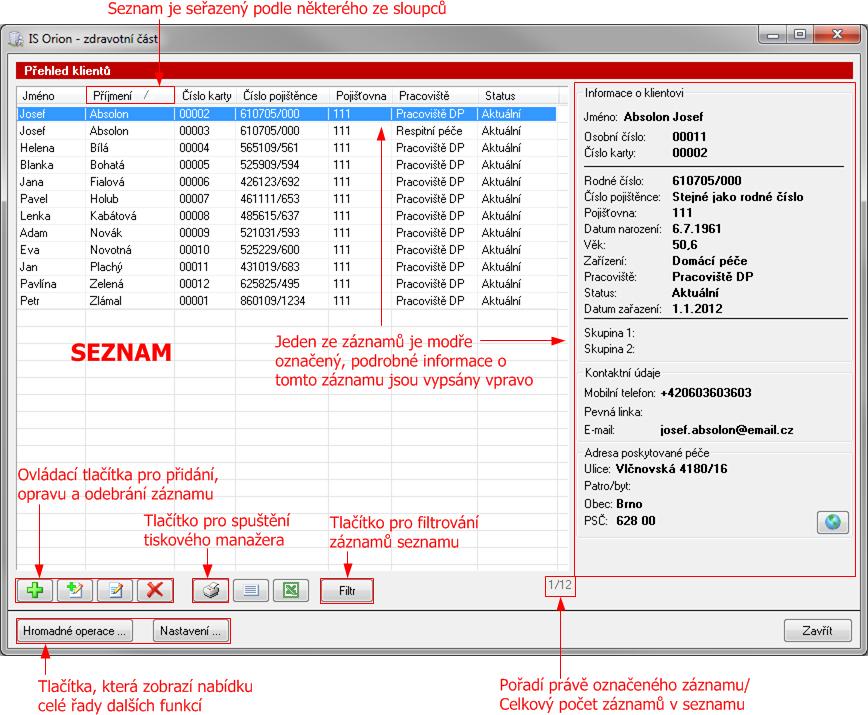868x715 pixels.
Task: Open the Nastavení ... button
Action: pyautogui.click(x=190, y=631)
